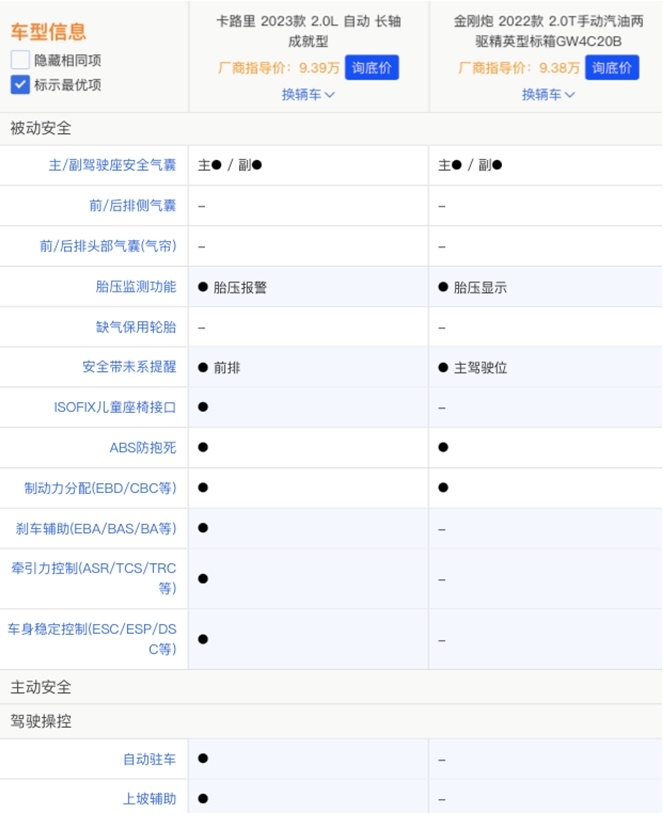Click 牵引力控制(ASR/TCS/TRC等) parameter link
This screenshot has height=827, width=664.
click(x=94, y=579)
